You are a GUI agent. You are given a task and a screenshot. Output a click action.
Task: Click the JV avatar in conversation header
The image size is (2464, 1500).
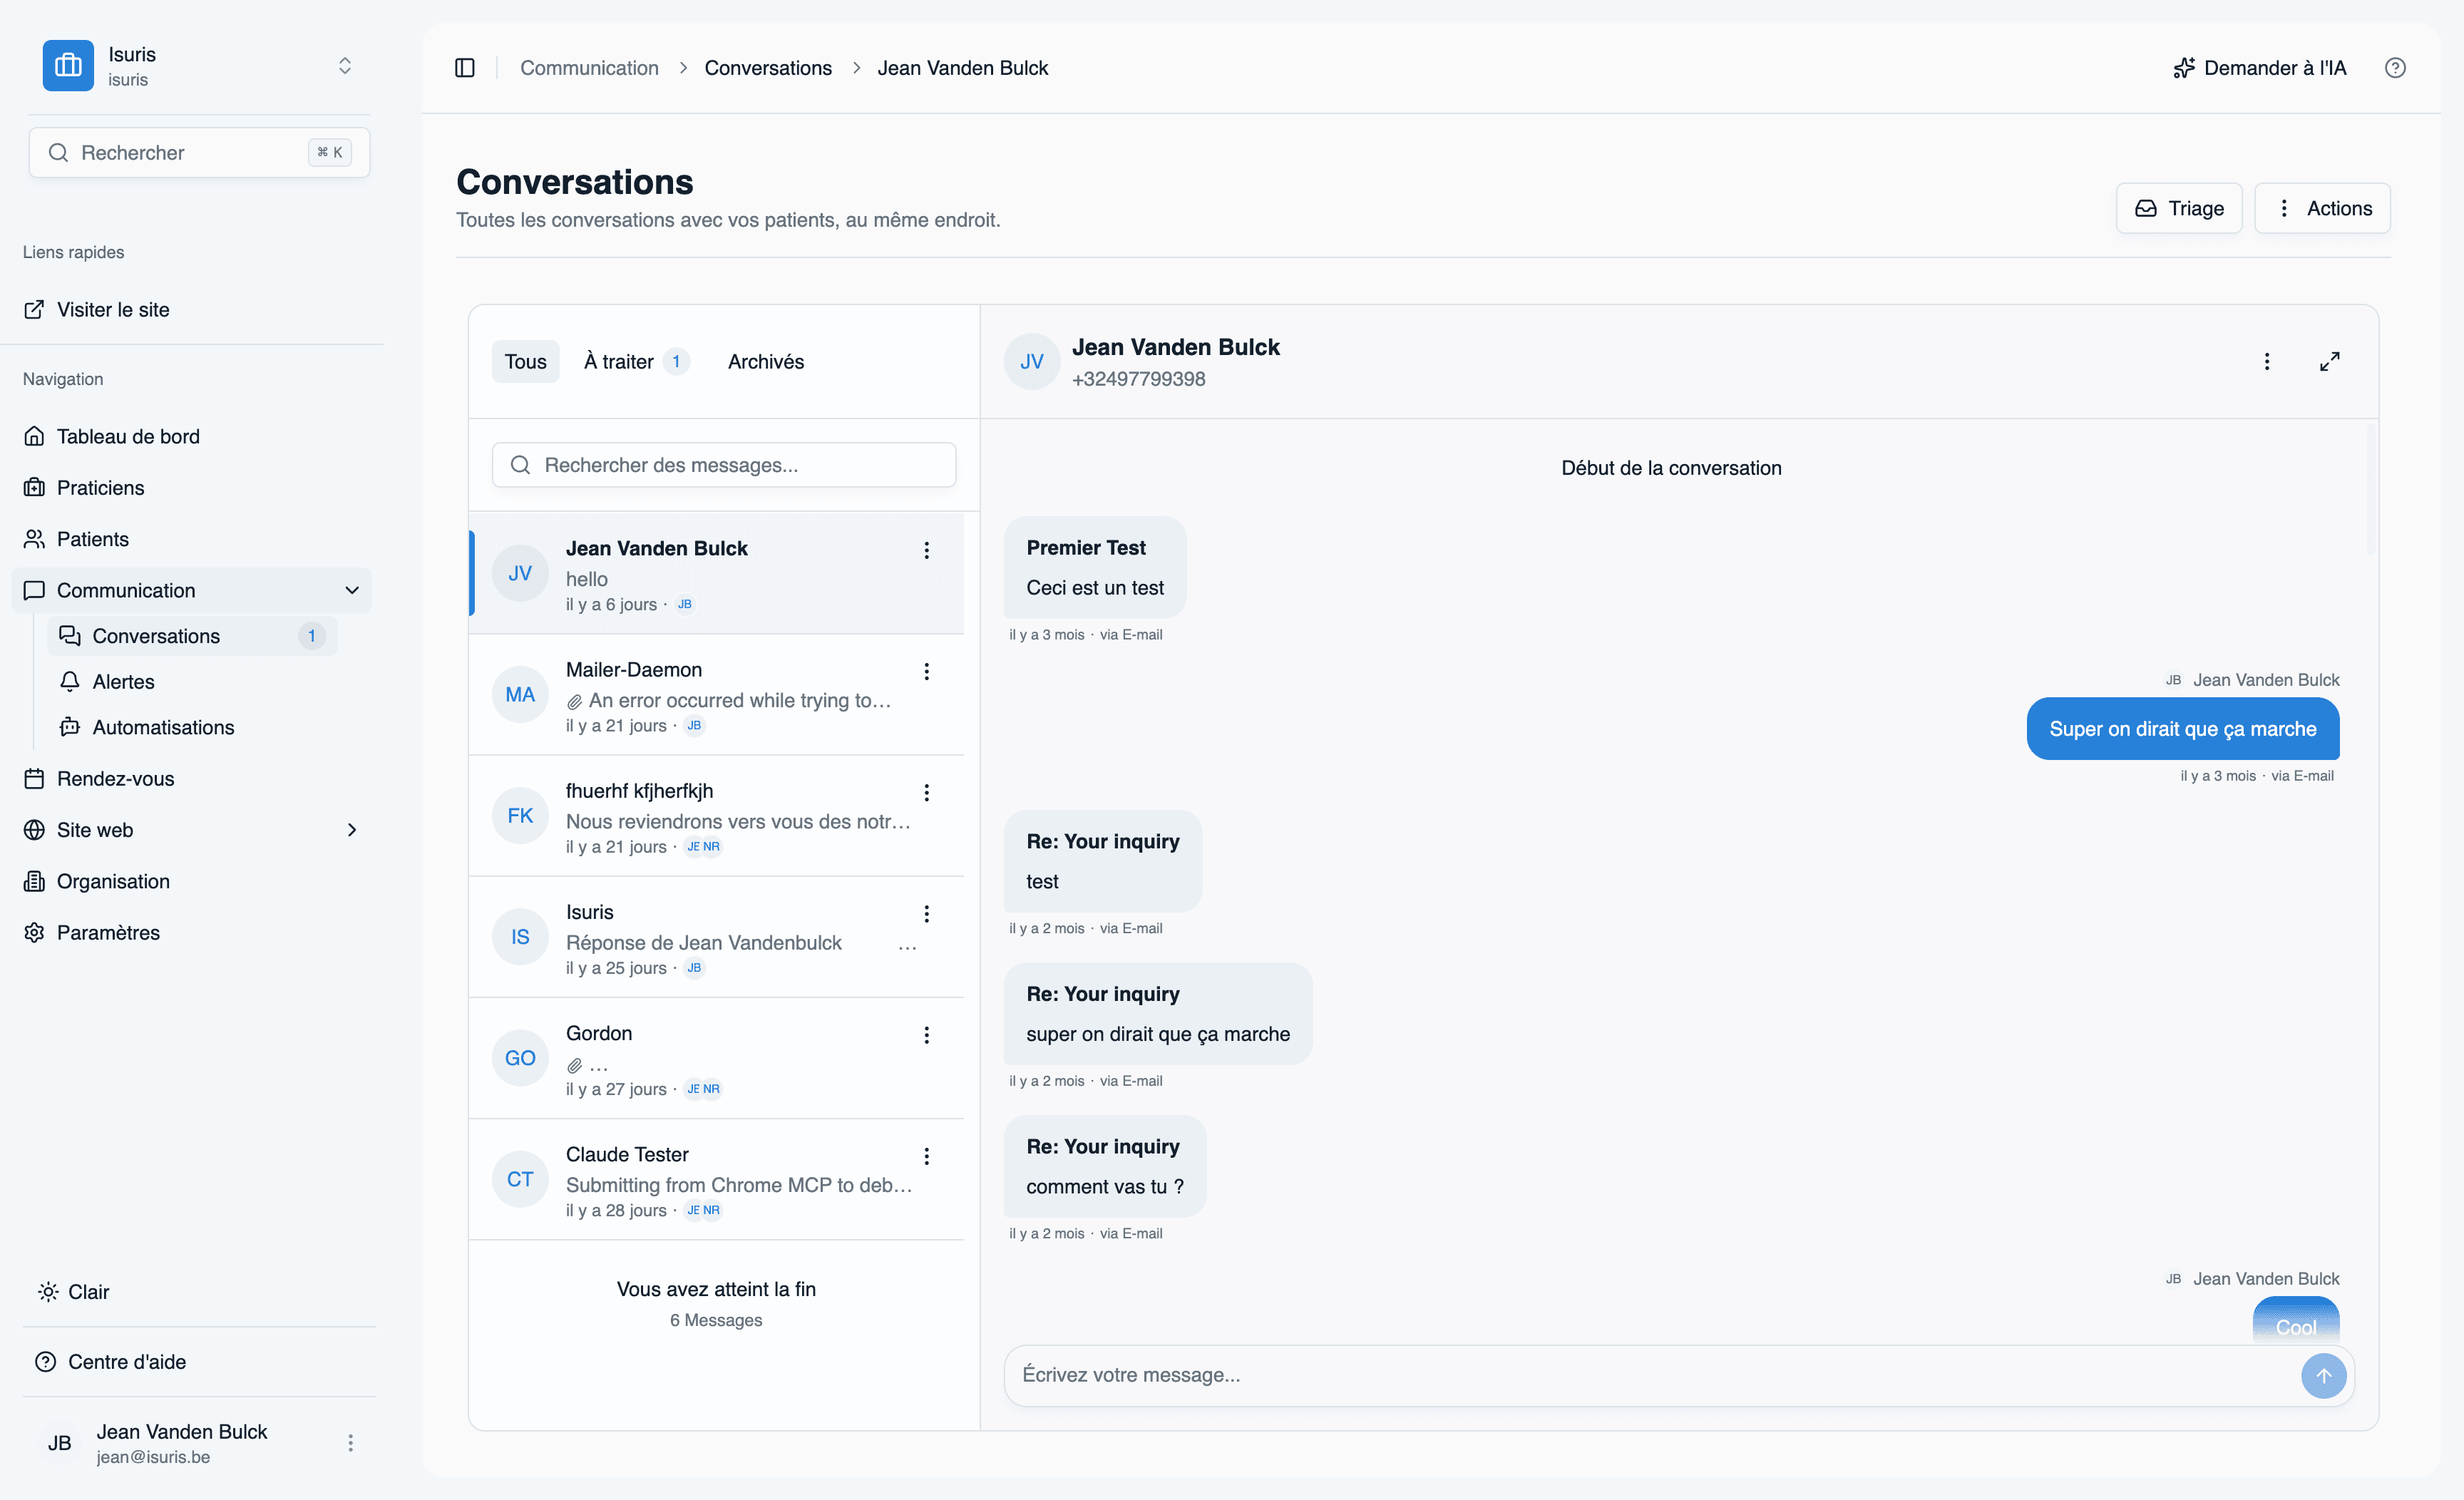[1032, 361]
